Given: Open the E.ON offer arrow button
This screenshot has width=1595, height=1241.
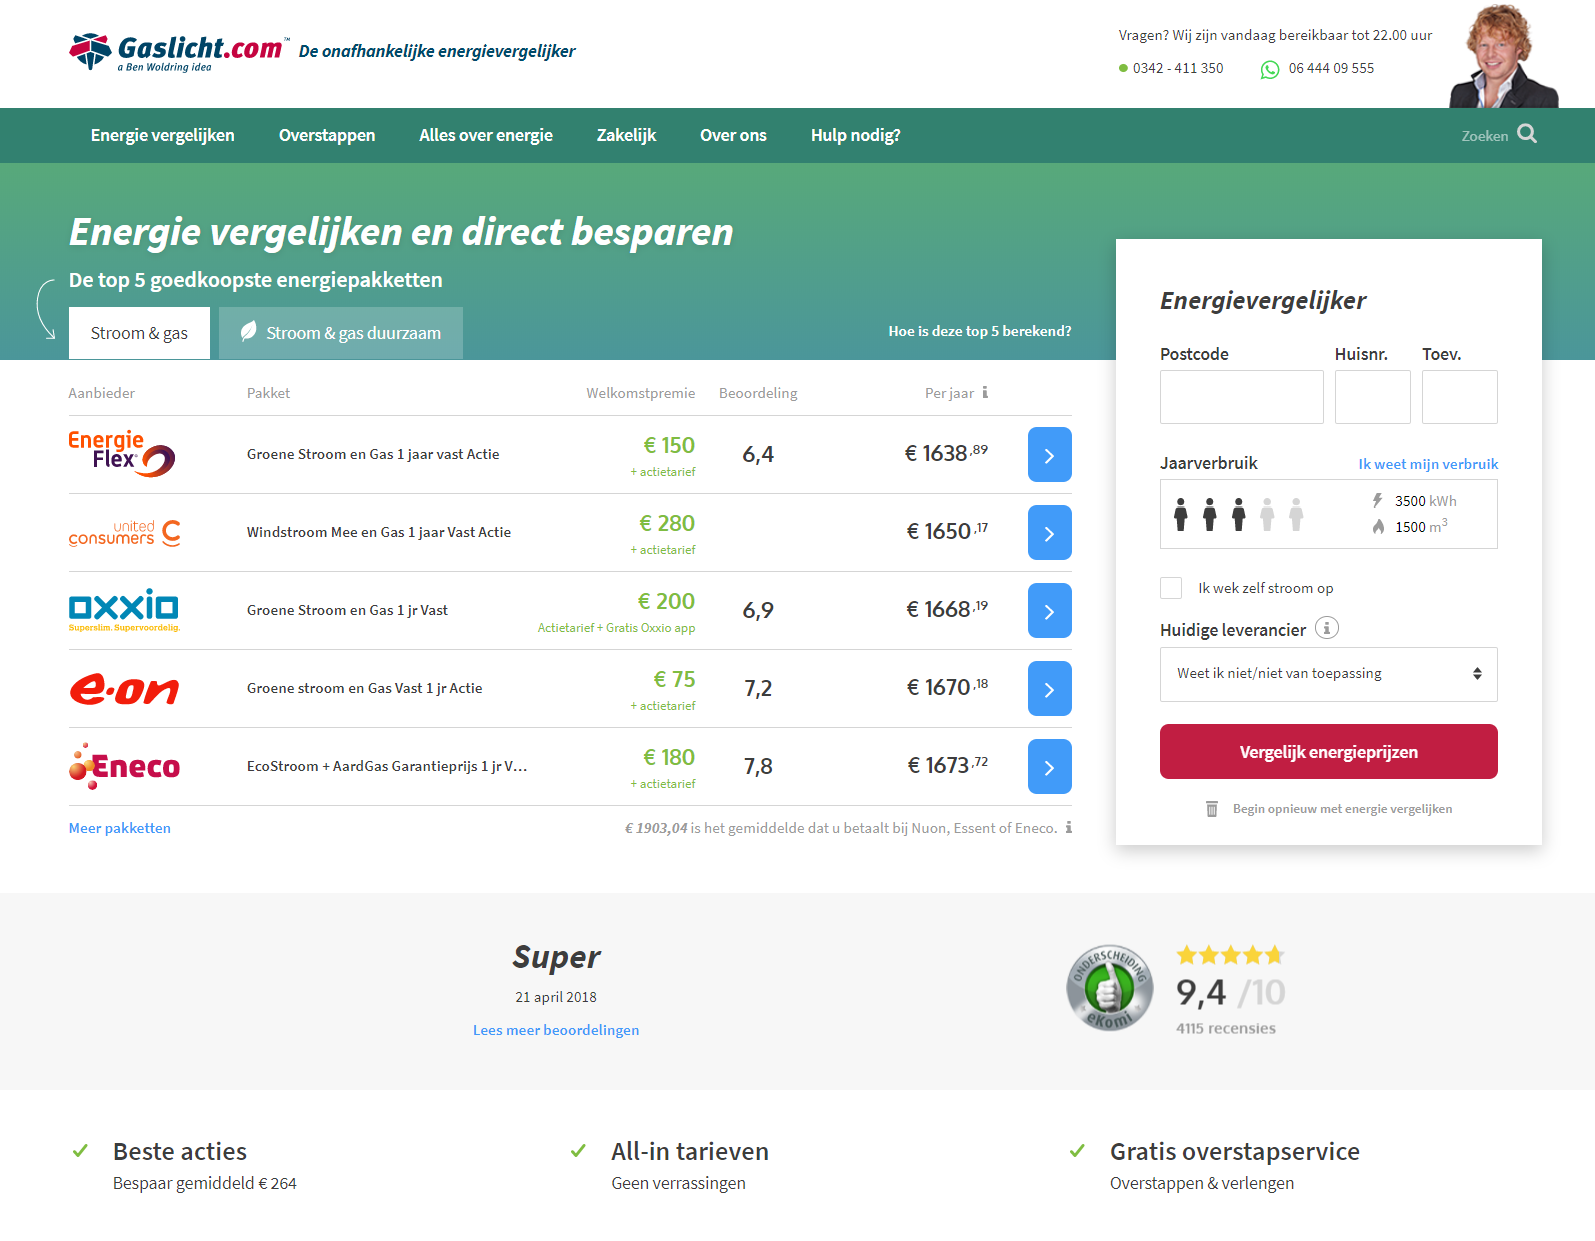Looking at the screenshot, I should (x=1049, y=688).
